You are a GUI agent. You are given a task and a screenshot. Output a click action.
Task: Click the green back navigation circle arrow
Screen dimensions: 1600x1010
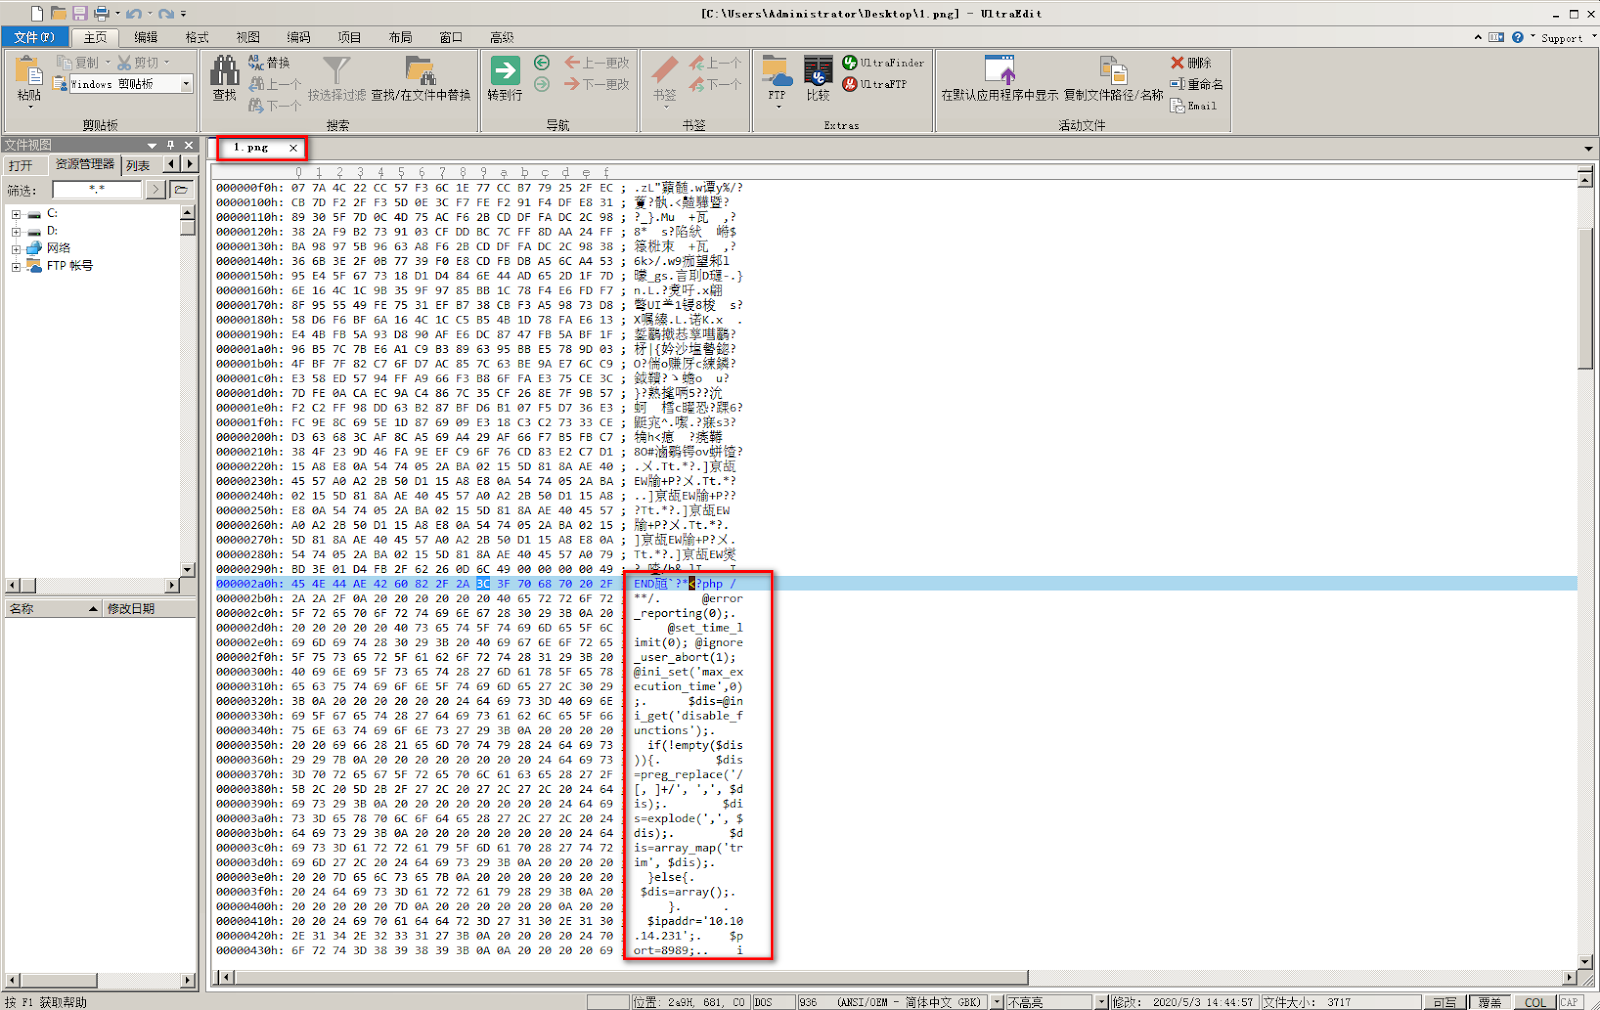pos(542,62)
